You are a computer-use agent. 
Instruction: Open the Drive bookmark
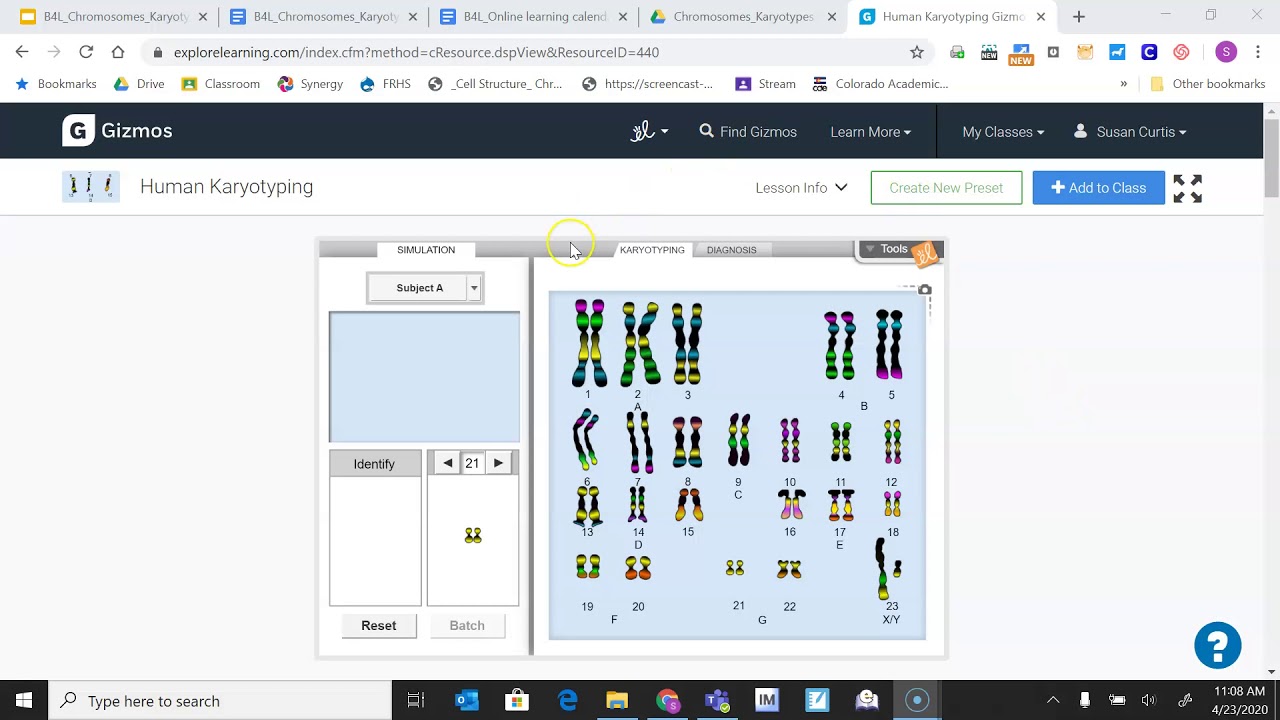(139, 84)
